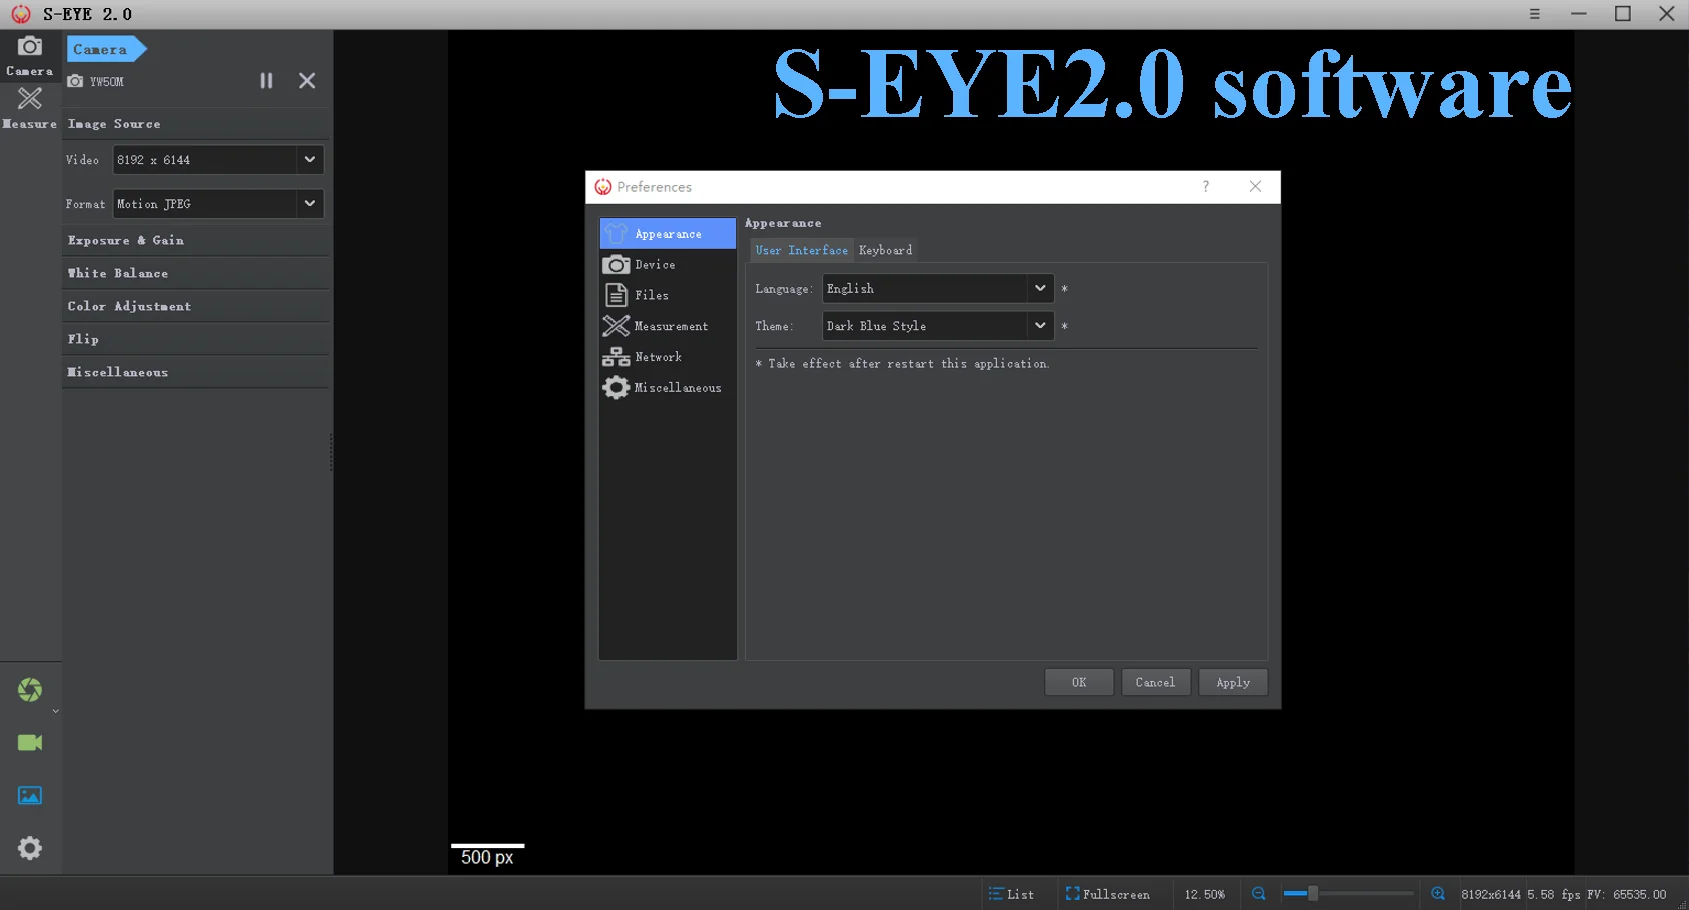Select Measurement category in Preferences
This screenshot has height=910, width=1689.
[x=667, y=326]
